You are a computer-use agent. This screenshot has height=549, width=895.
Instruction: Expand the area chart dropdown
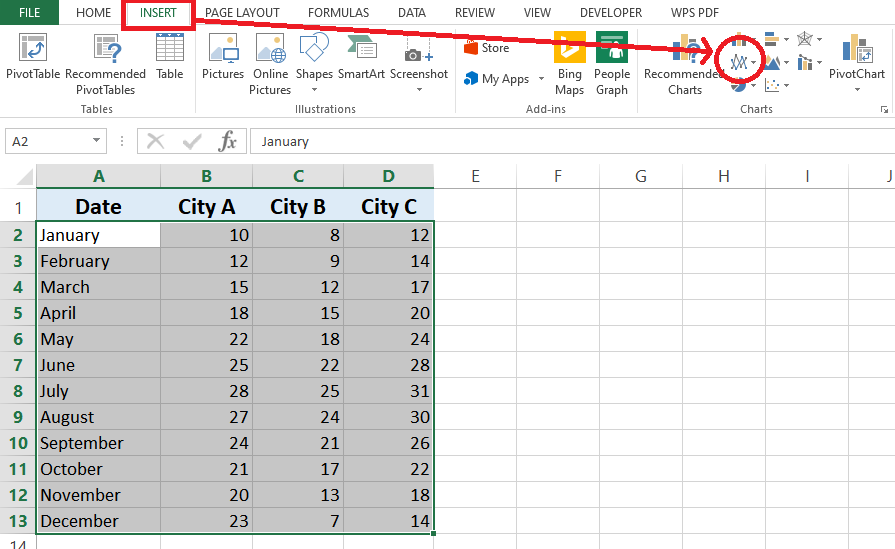point(787,62)
